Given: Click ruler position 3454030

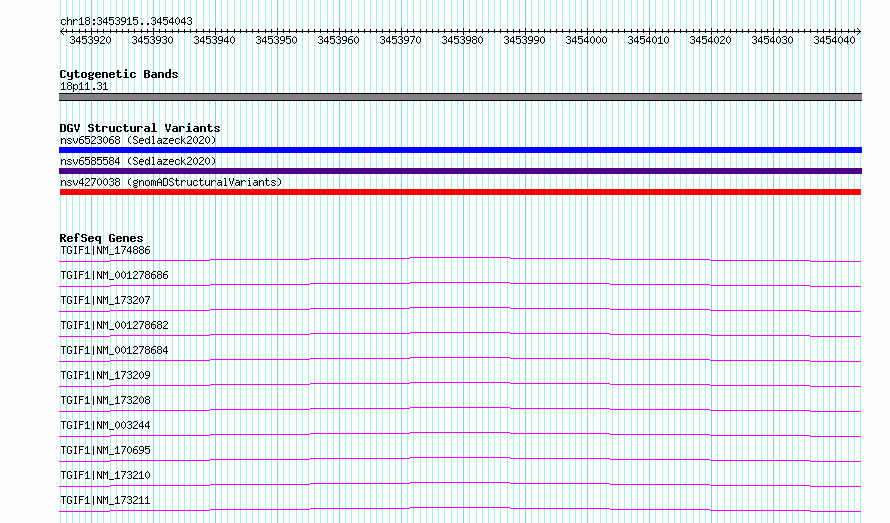Looking at the screenshot, I should [772, 40].
